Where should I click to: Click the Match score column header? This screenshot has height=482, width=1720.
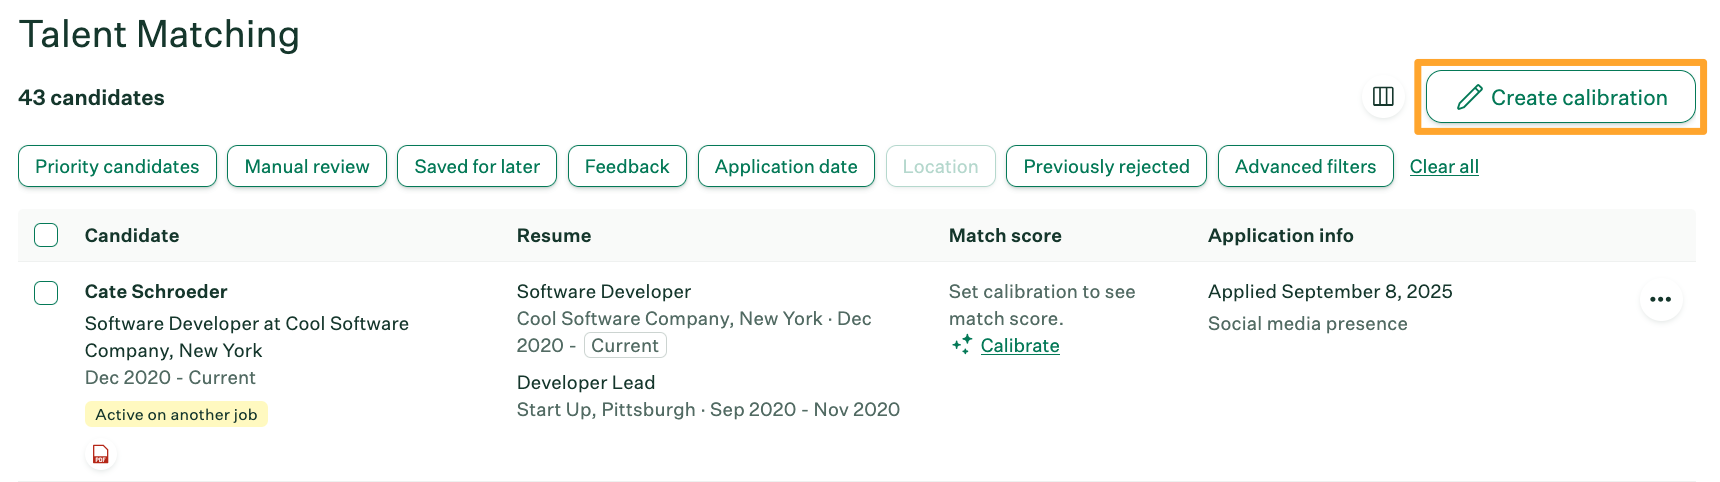tap(1005, 236)
